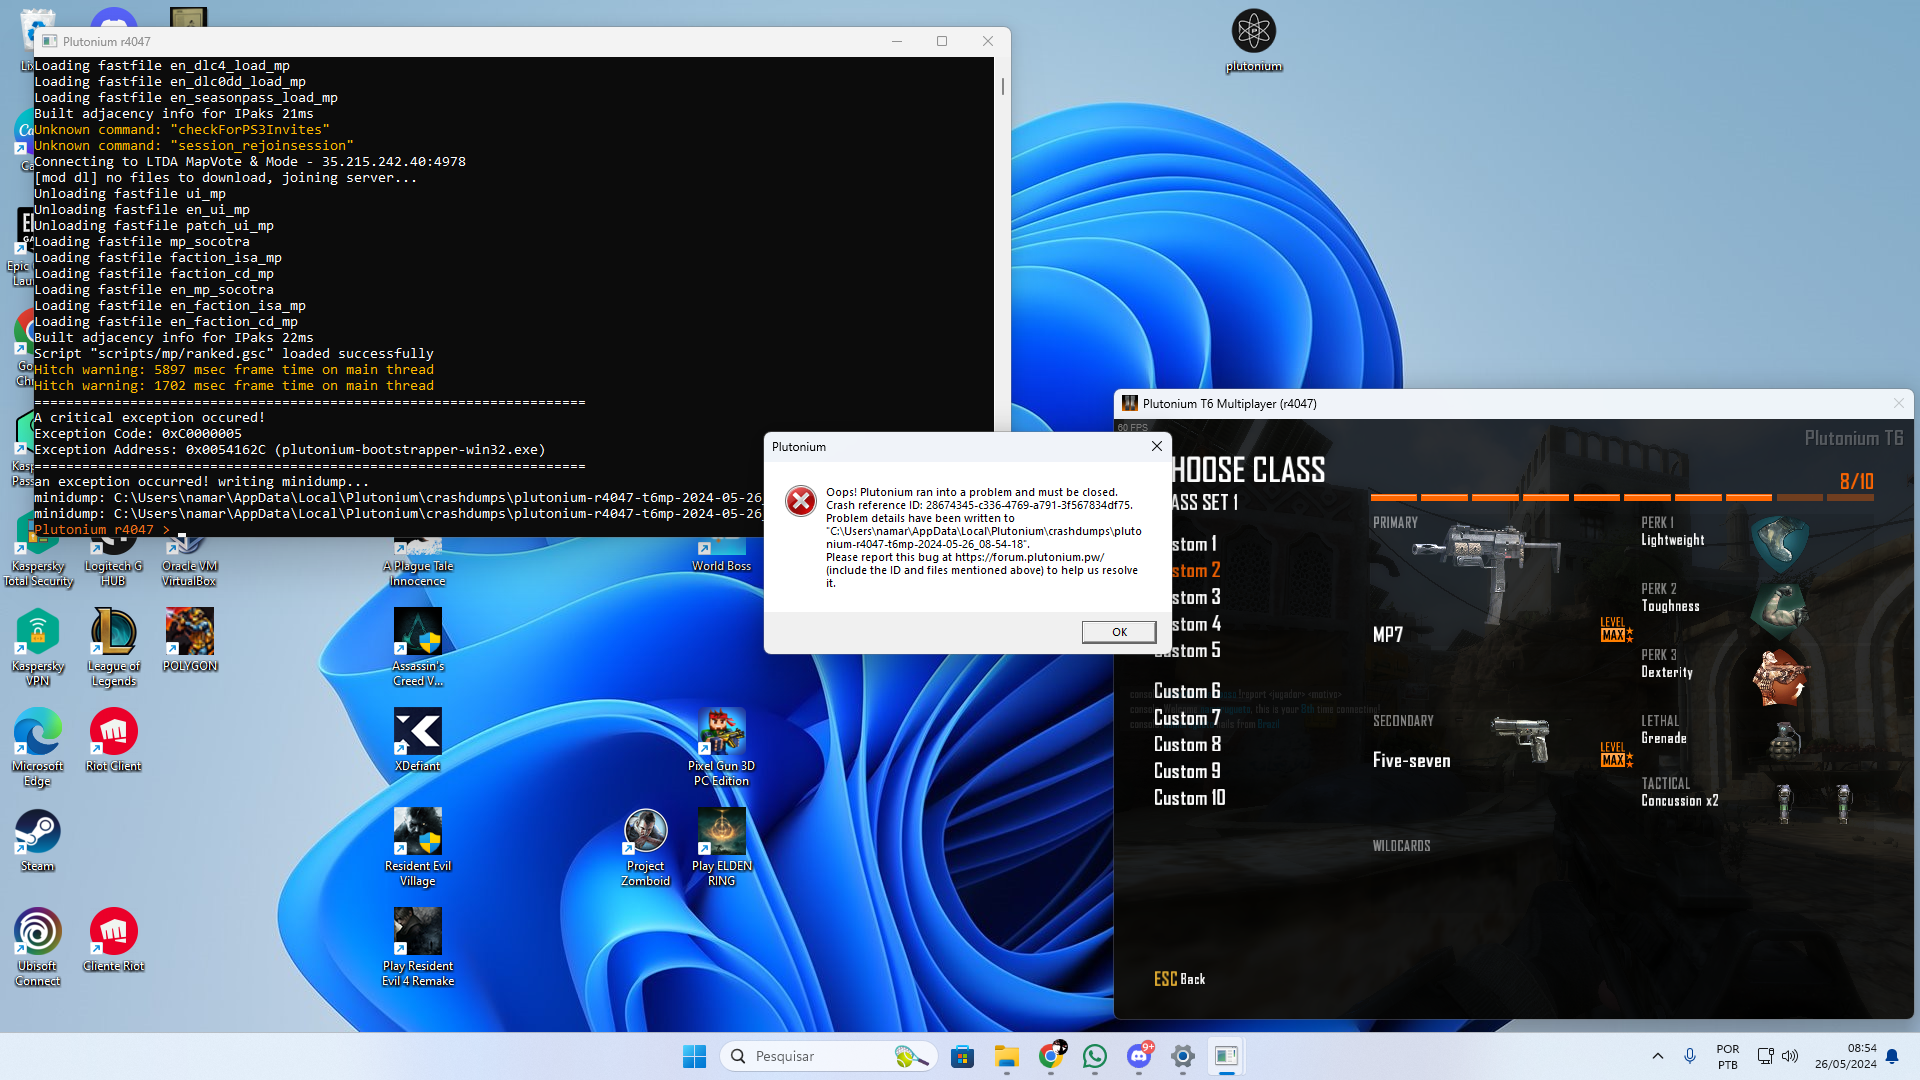Open the plutonium desktop shortcut
Screen dimensions: 1920x1080
point(1253,41)
